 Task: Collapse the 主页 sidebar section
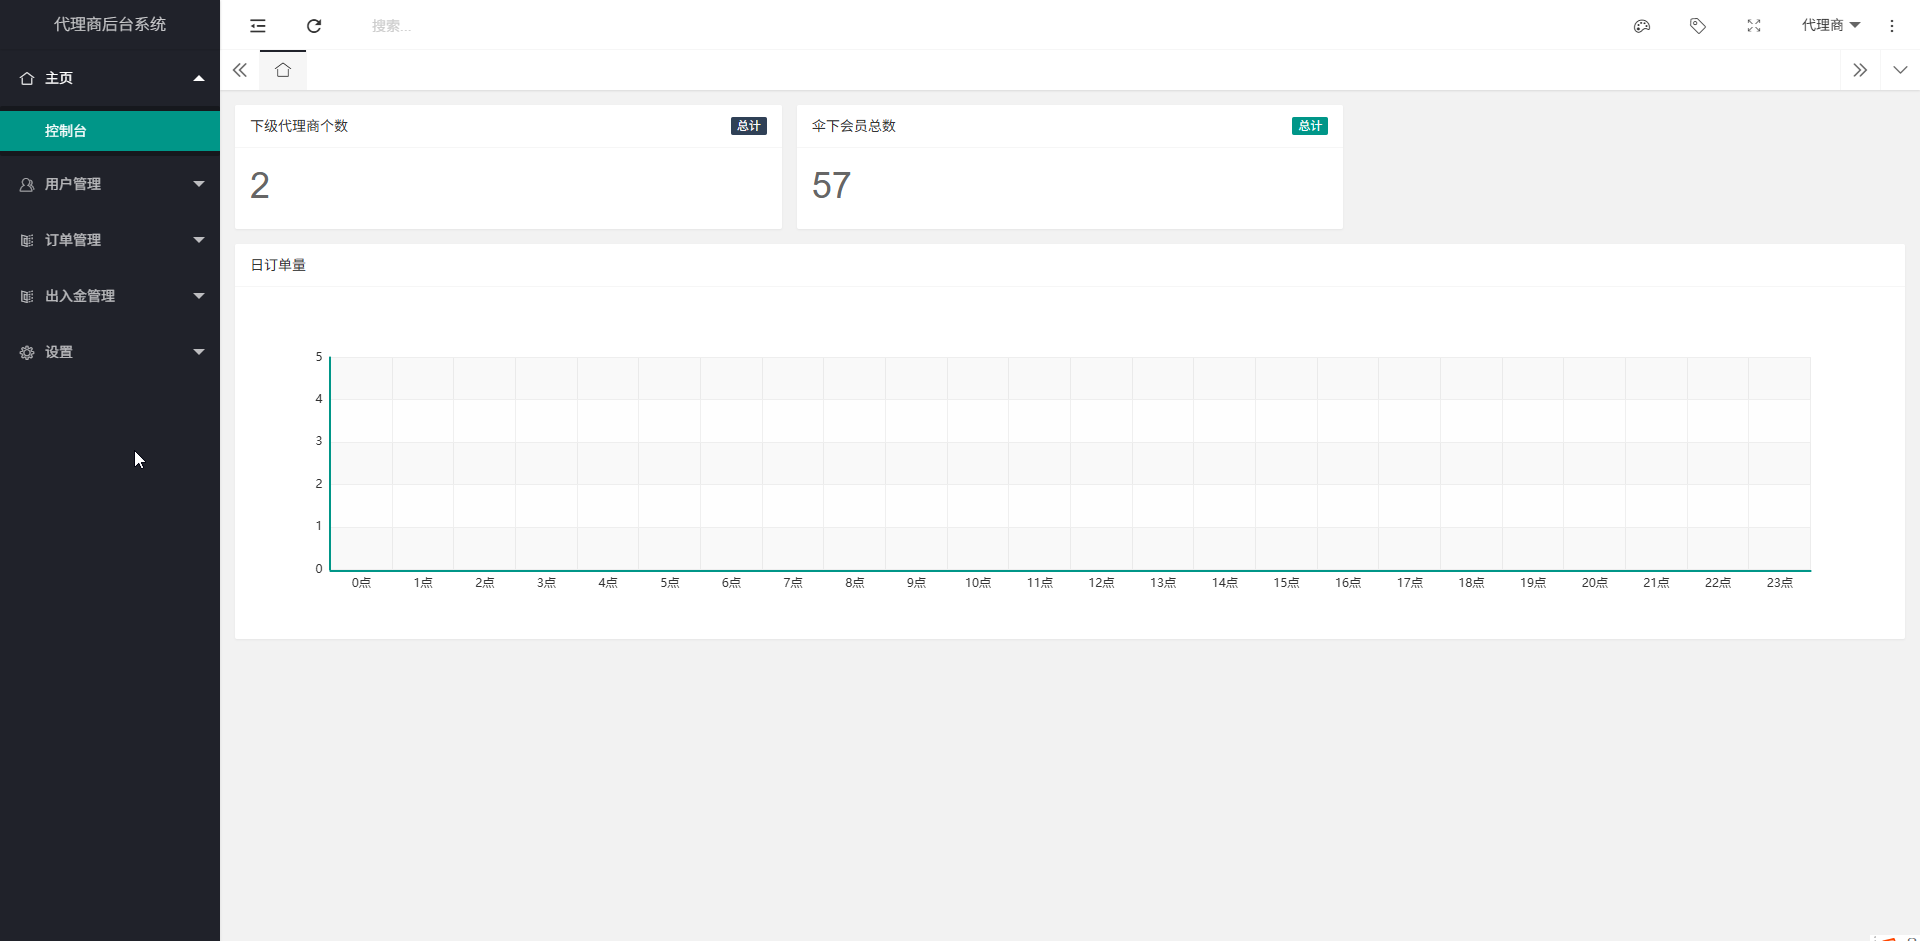tap(110, 78)
